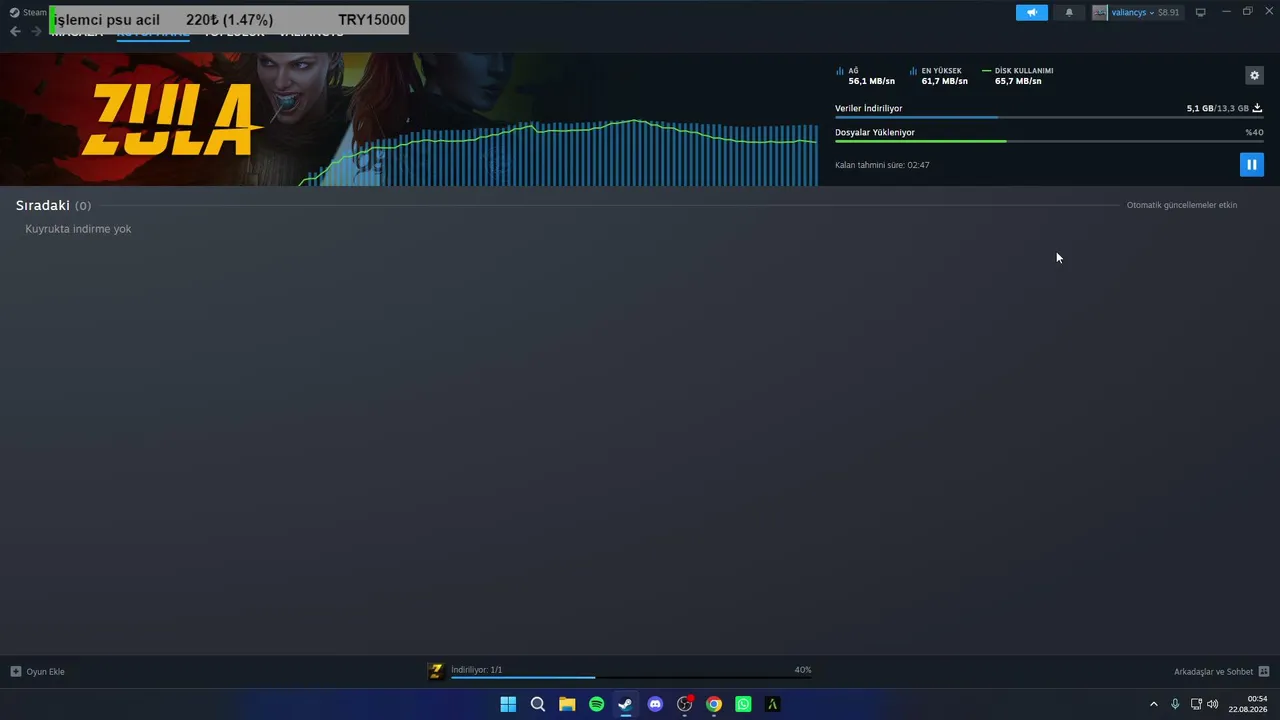
Task: Click the İndiriliyor: 1/1 status text
Action: click(476, 670)
